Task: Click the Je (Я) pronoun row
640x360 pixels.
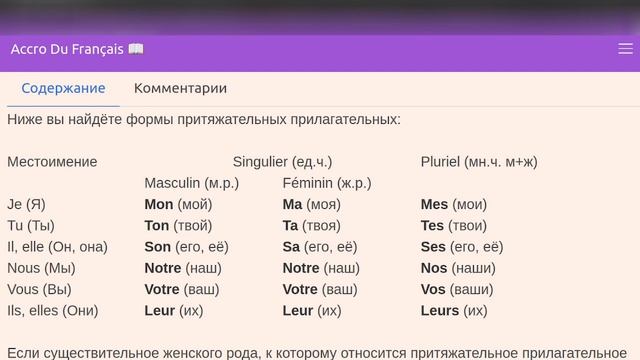Action: [27, 204]
